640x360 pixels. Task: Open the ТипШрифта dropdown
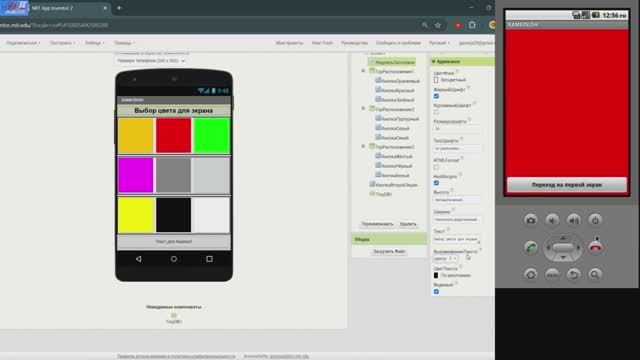[457, 149]
